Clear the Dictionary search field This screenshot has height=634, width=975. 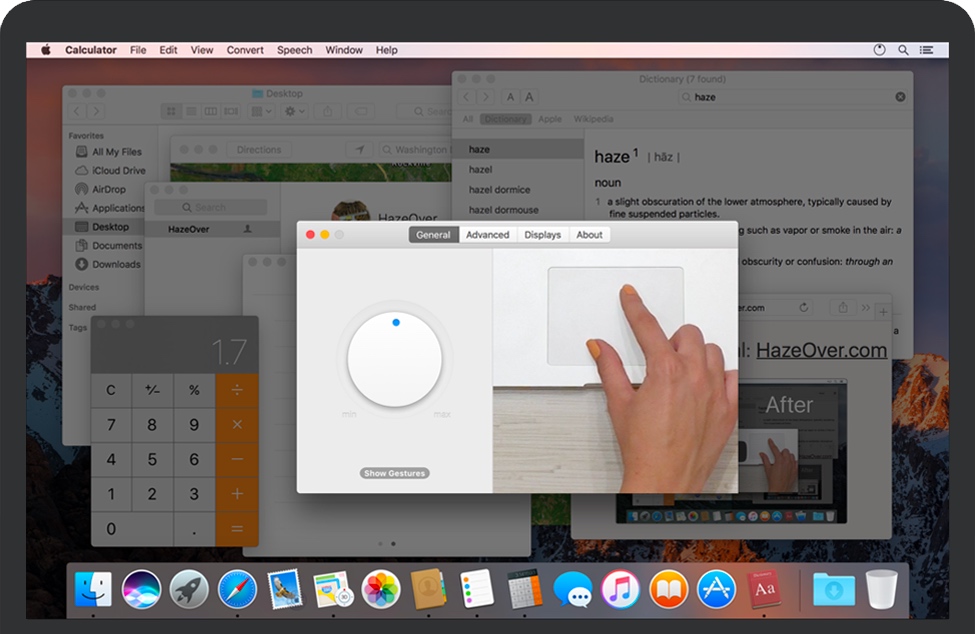[900, 97]
